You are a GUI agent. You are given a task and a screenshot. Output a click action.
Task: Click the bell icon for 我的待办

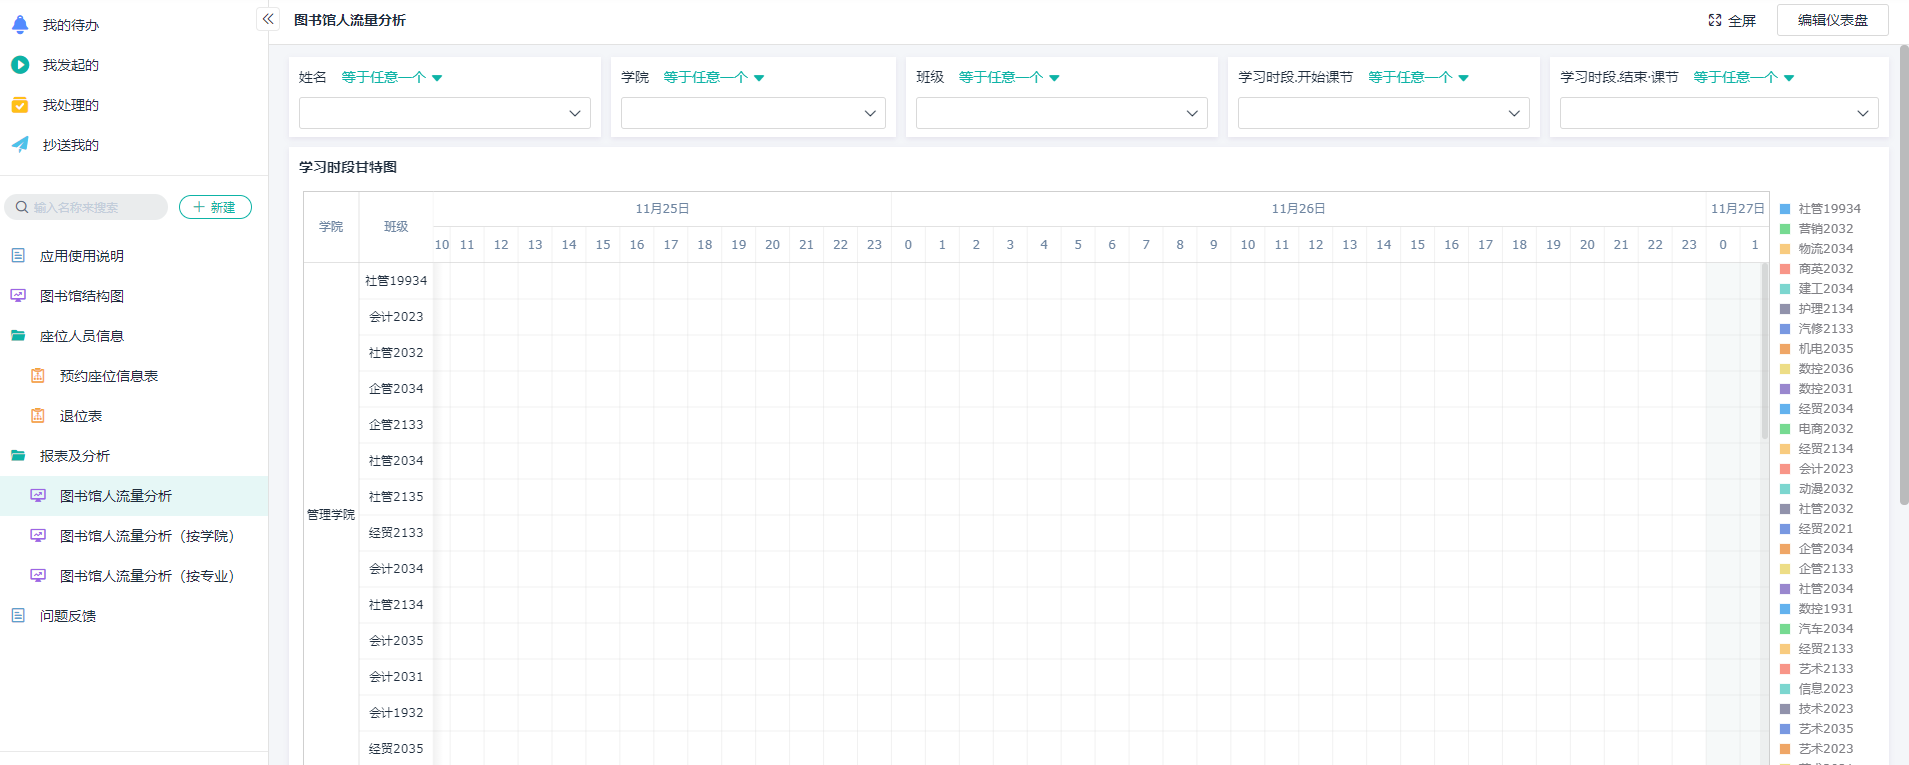pos(20,25)
